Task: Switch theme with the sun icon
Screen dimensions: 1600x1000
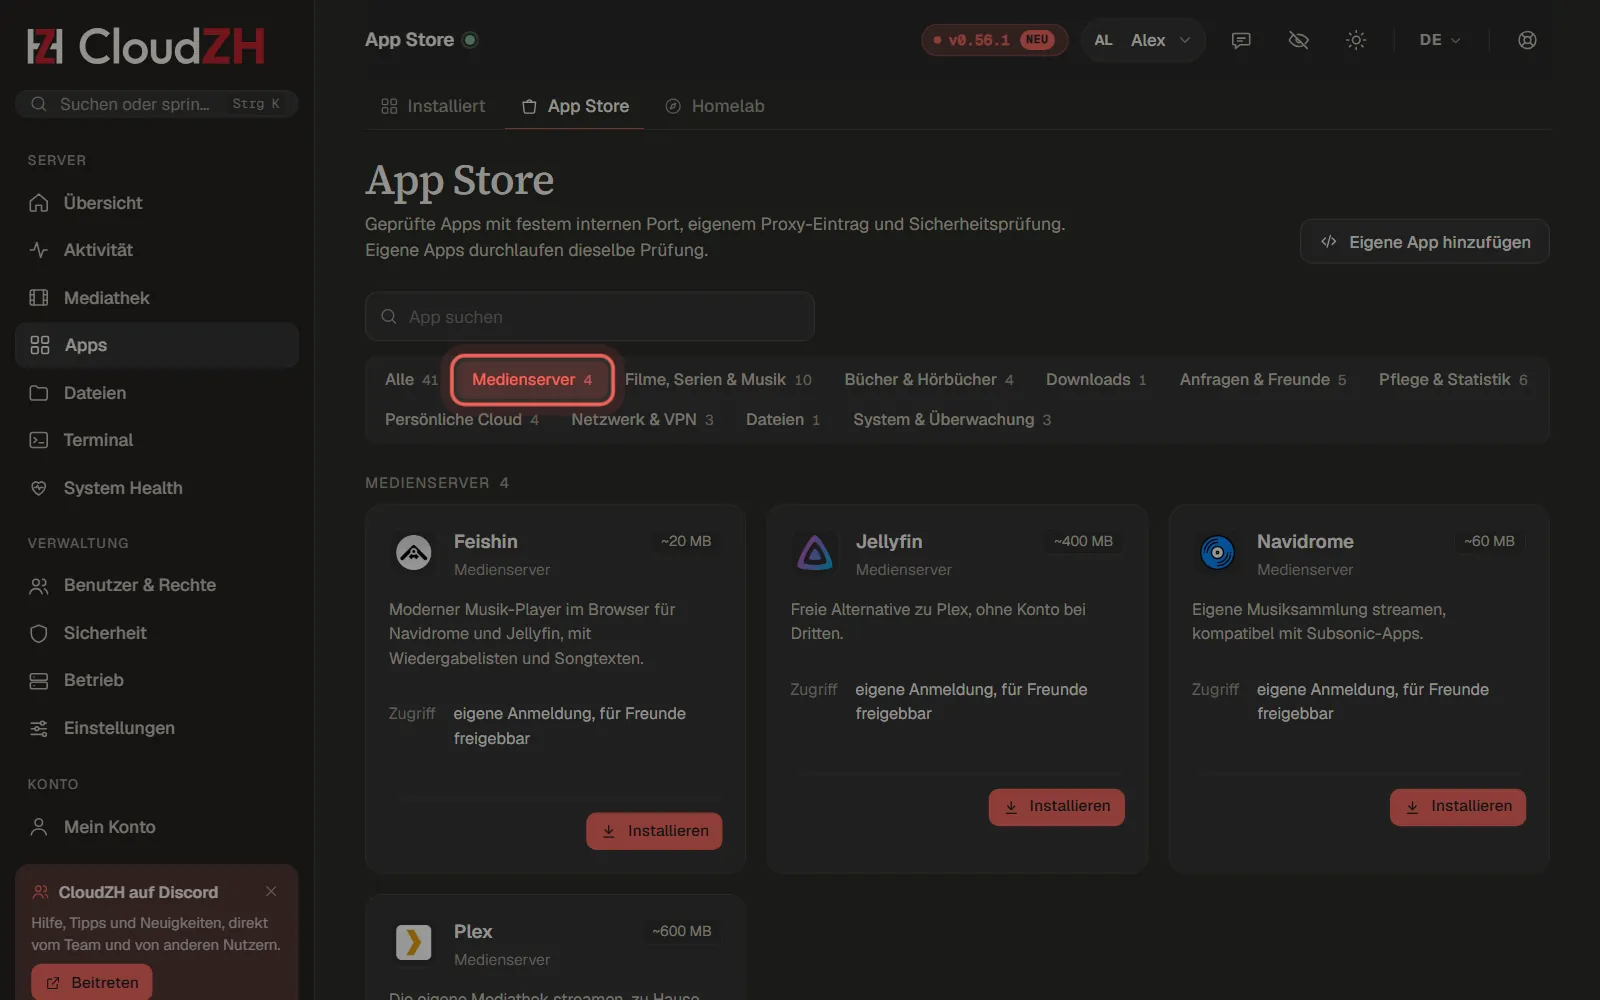Action: (1356, 40)
